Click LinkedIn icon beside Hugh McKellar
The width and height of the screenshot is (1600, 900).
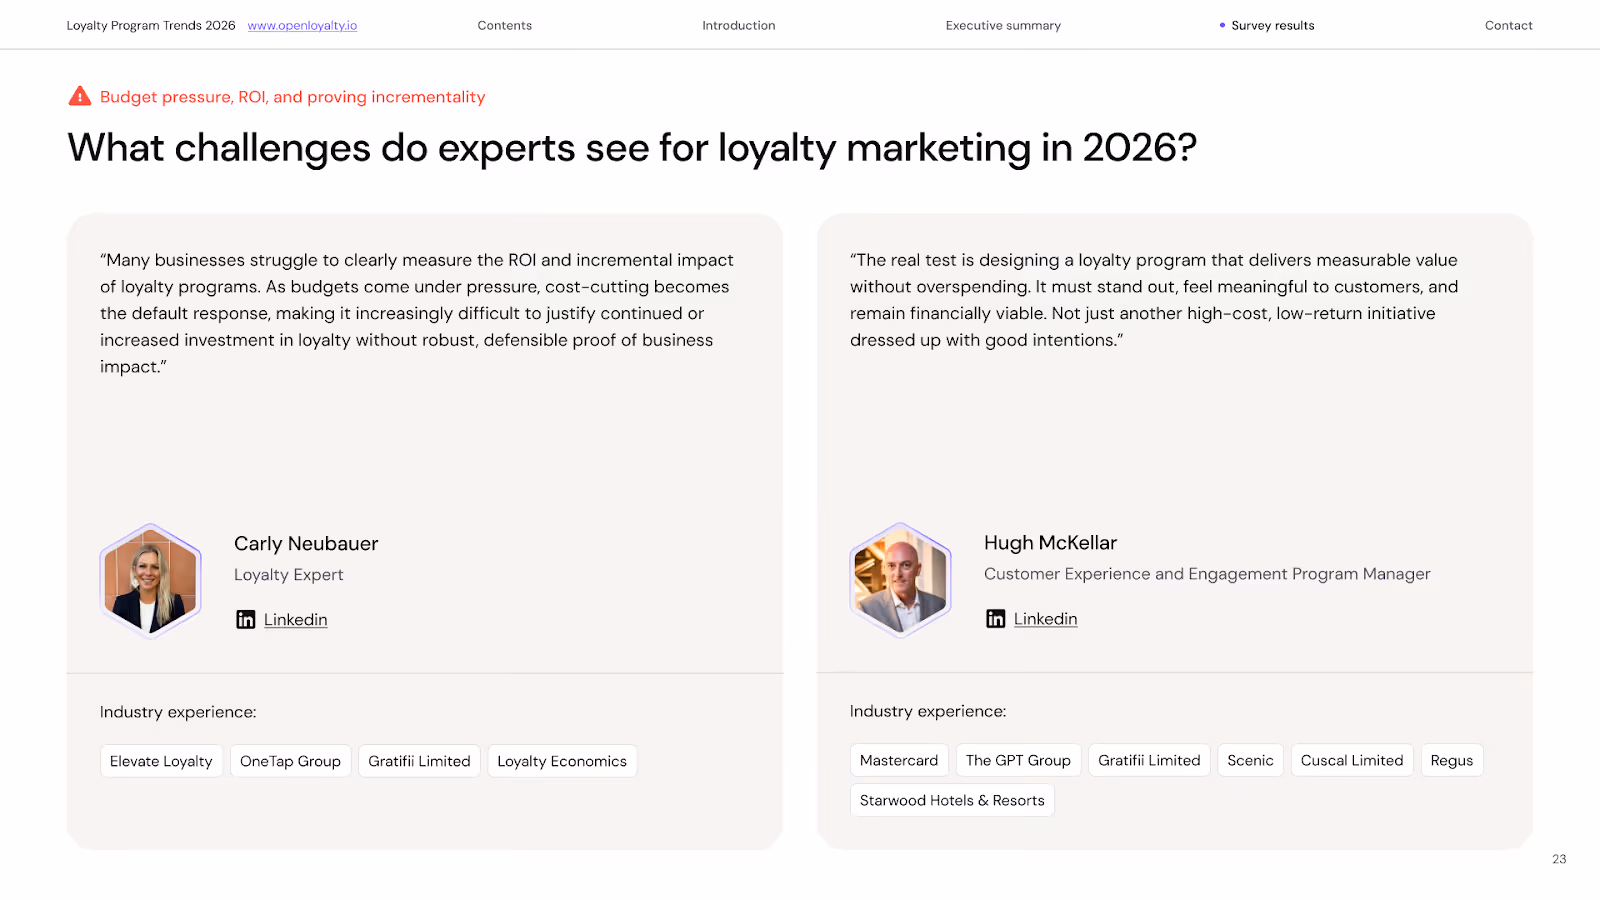coord(996,619)
